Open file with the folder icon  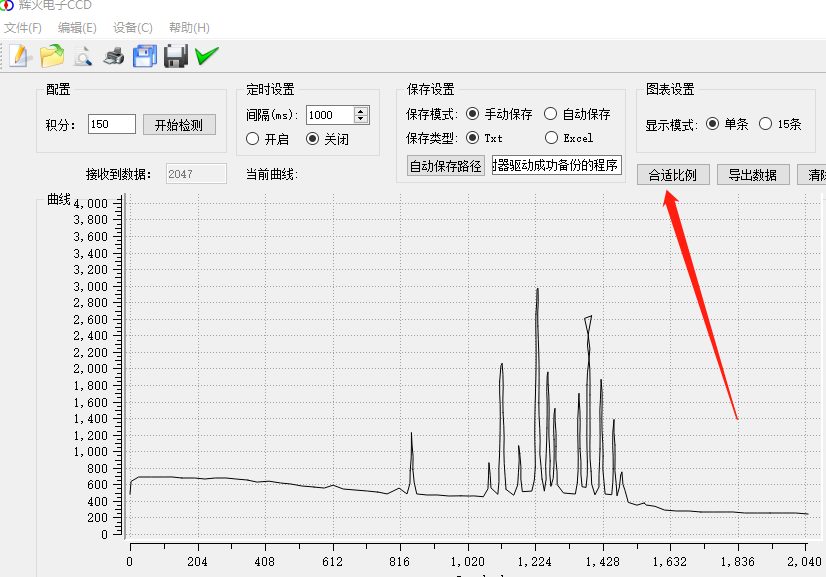tap(52, 55)
